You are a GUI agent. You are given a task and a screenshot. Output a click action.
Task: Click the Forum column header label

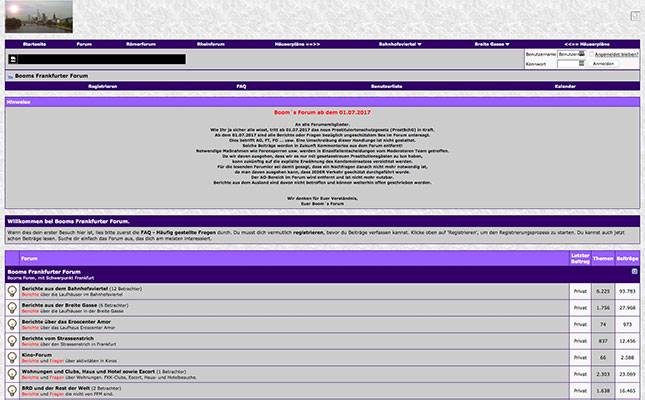click(x=29, y=258)
